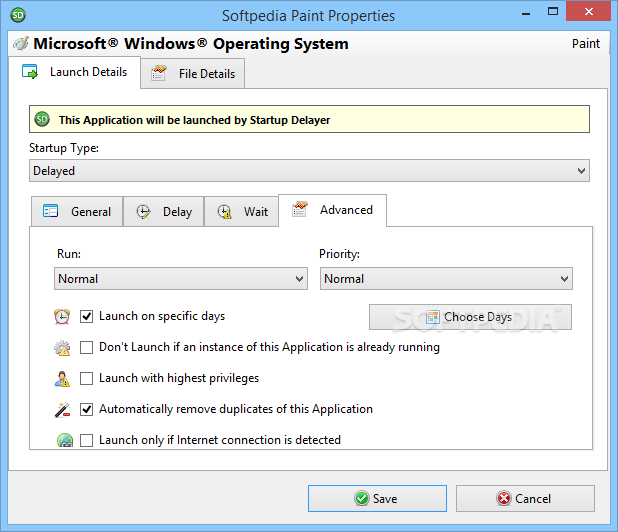Toggle Launch with highest privileges checkbox
The image size is (618, 532).
point(86,378)
